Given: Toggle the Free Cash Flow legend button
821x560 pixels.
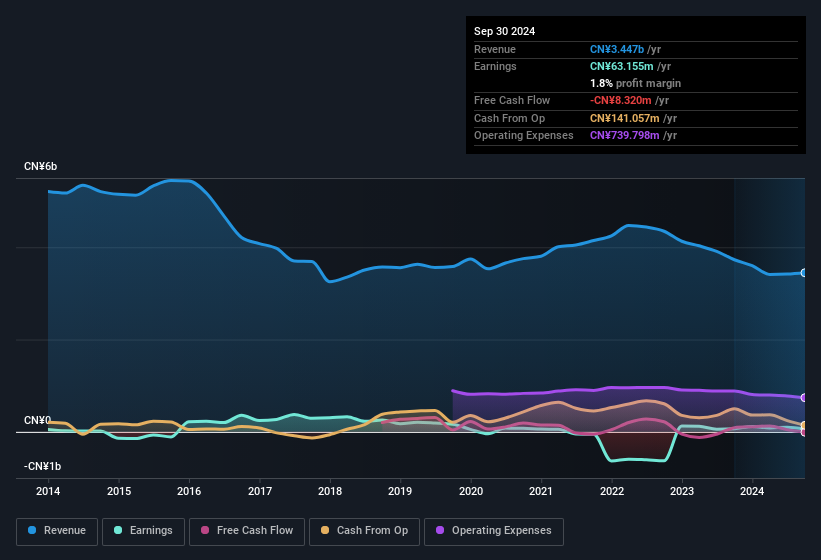Looking at the screenshot, I should 247,531.
